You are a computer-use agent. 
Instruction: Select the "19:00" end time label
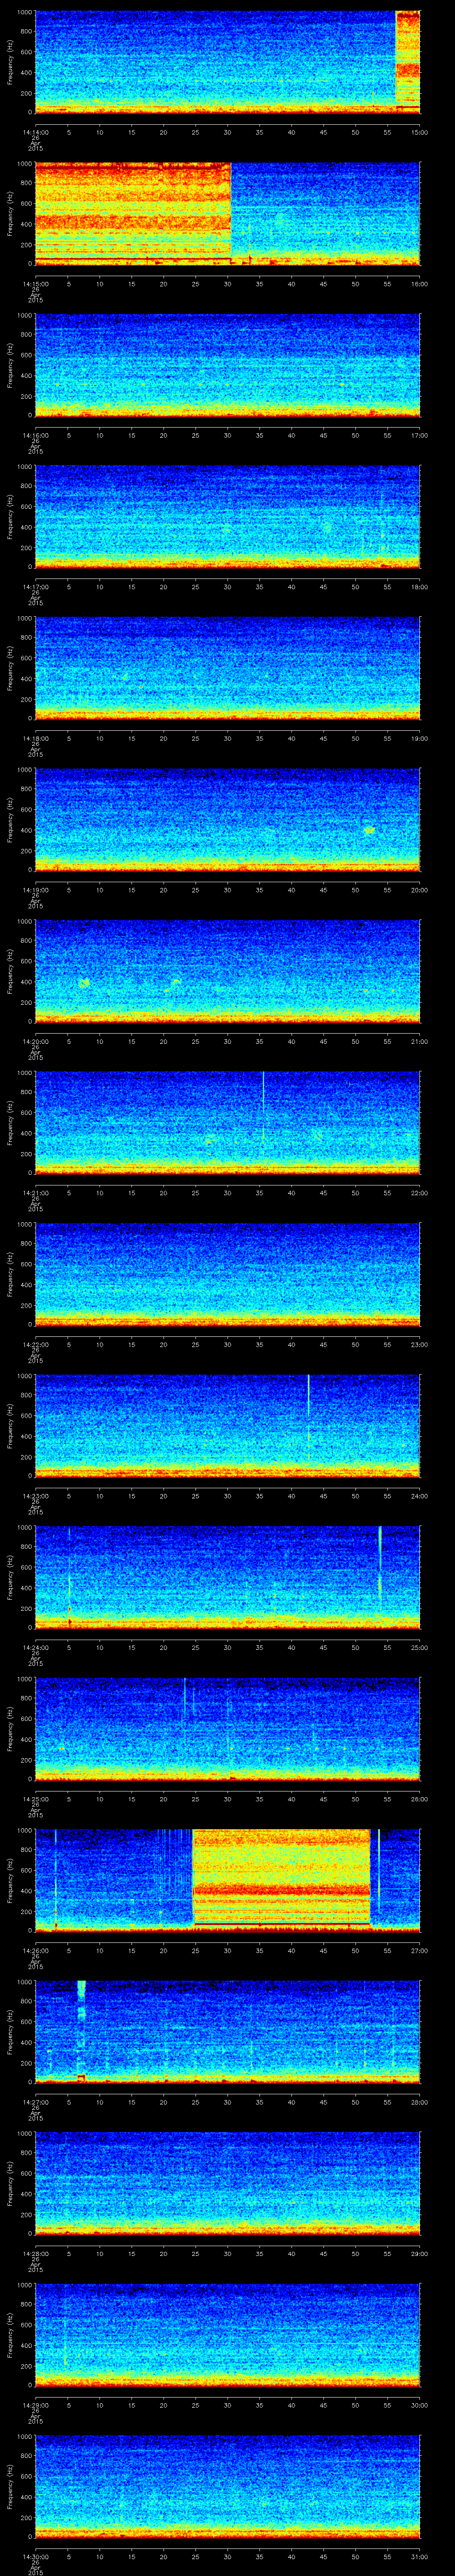[420, 737]
